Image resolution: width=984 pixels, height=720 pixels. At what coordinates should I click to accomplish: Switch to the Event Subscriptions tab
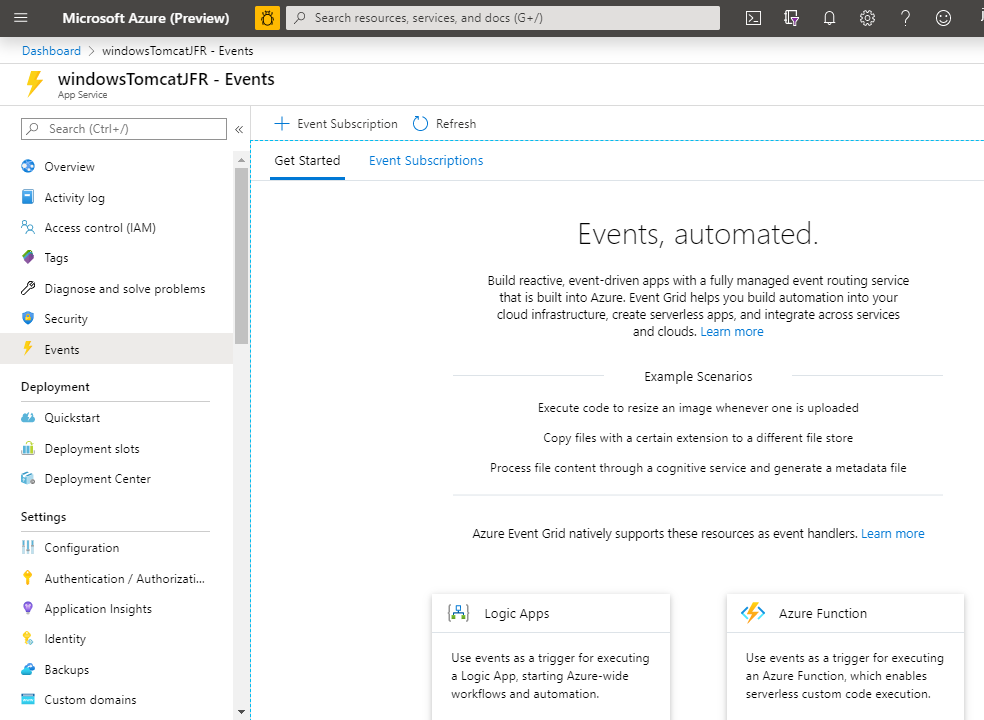[x=425, y=160]
